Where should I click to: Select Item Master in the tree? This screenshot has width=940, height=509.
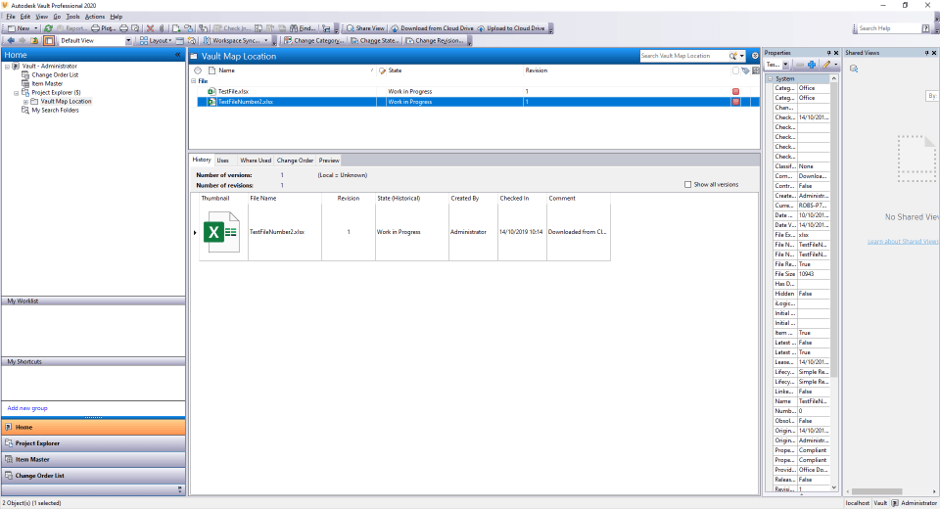tap(47, 84)
